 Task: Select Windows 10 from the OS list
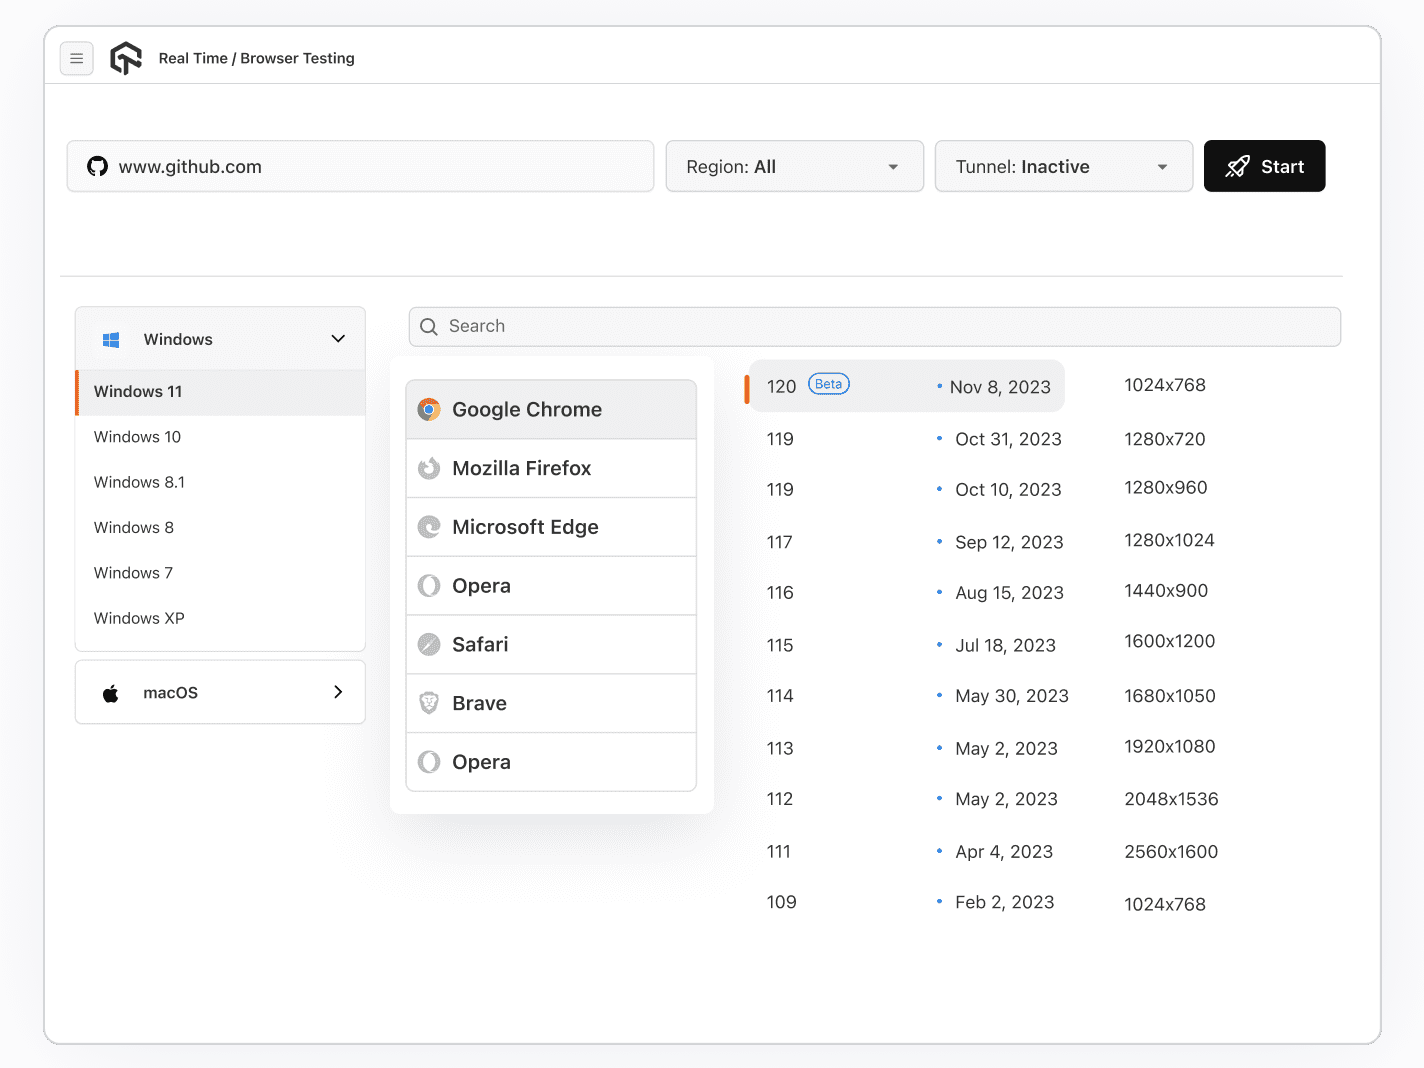pos(138,437)
